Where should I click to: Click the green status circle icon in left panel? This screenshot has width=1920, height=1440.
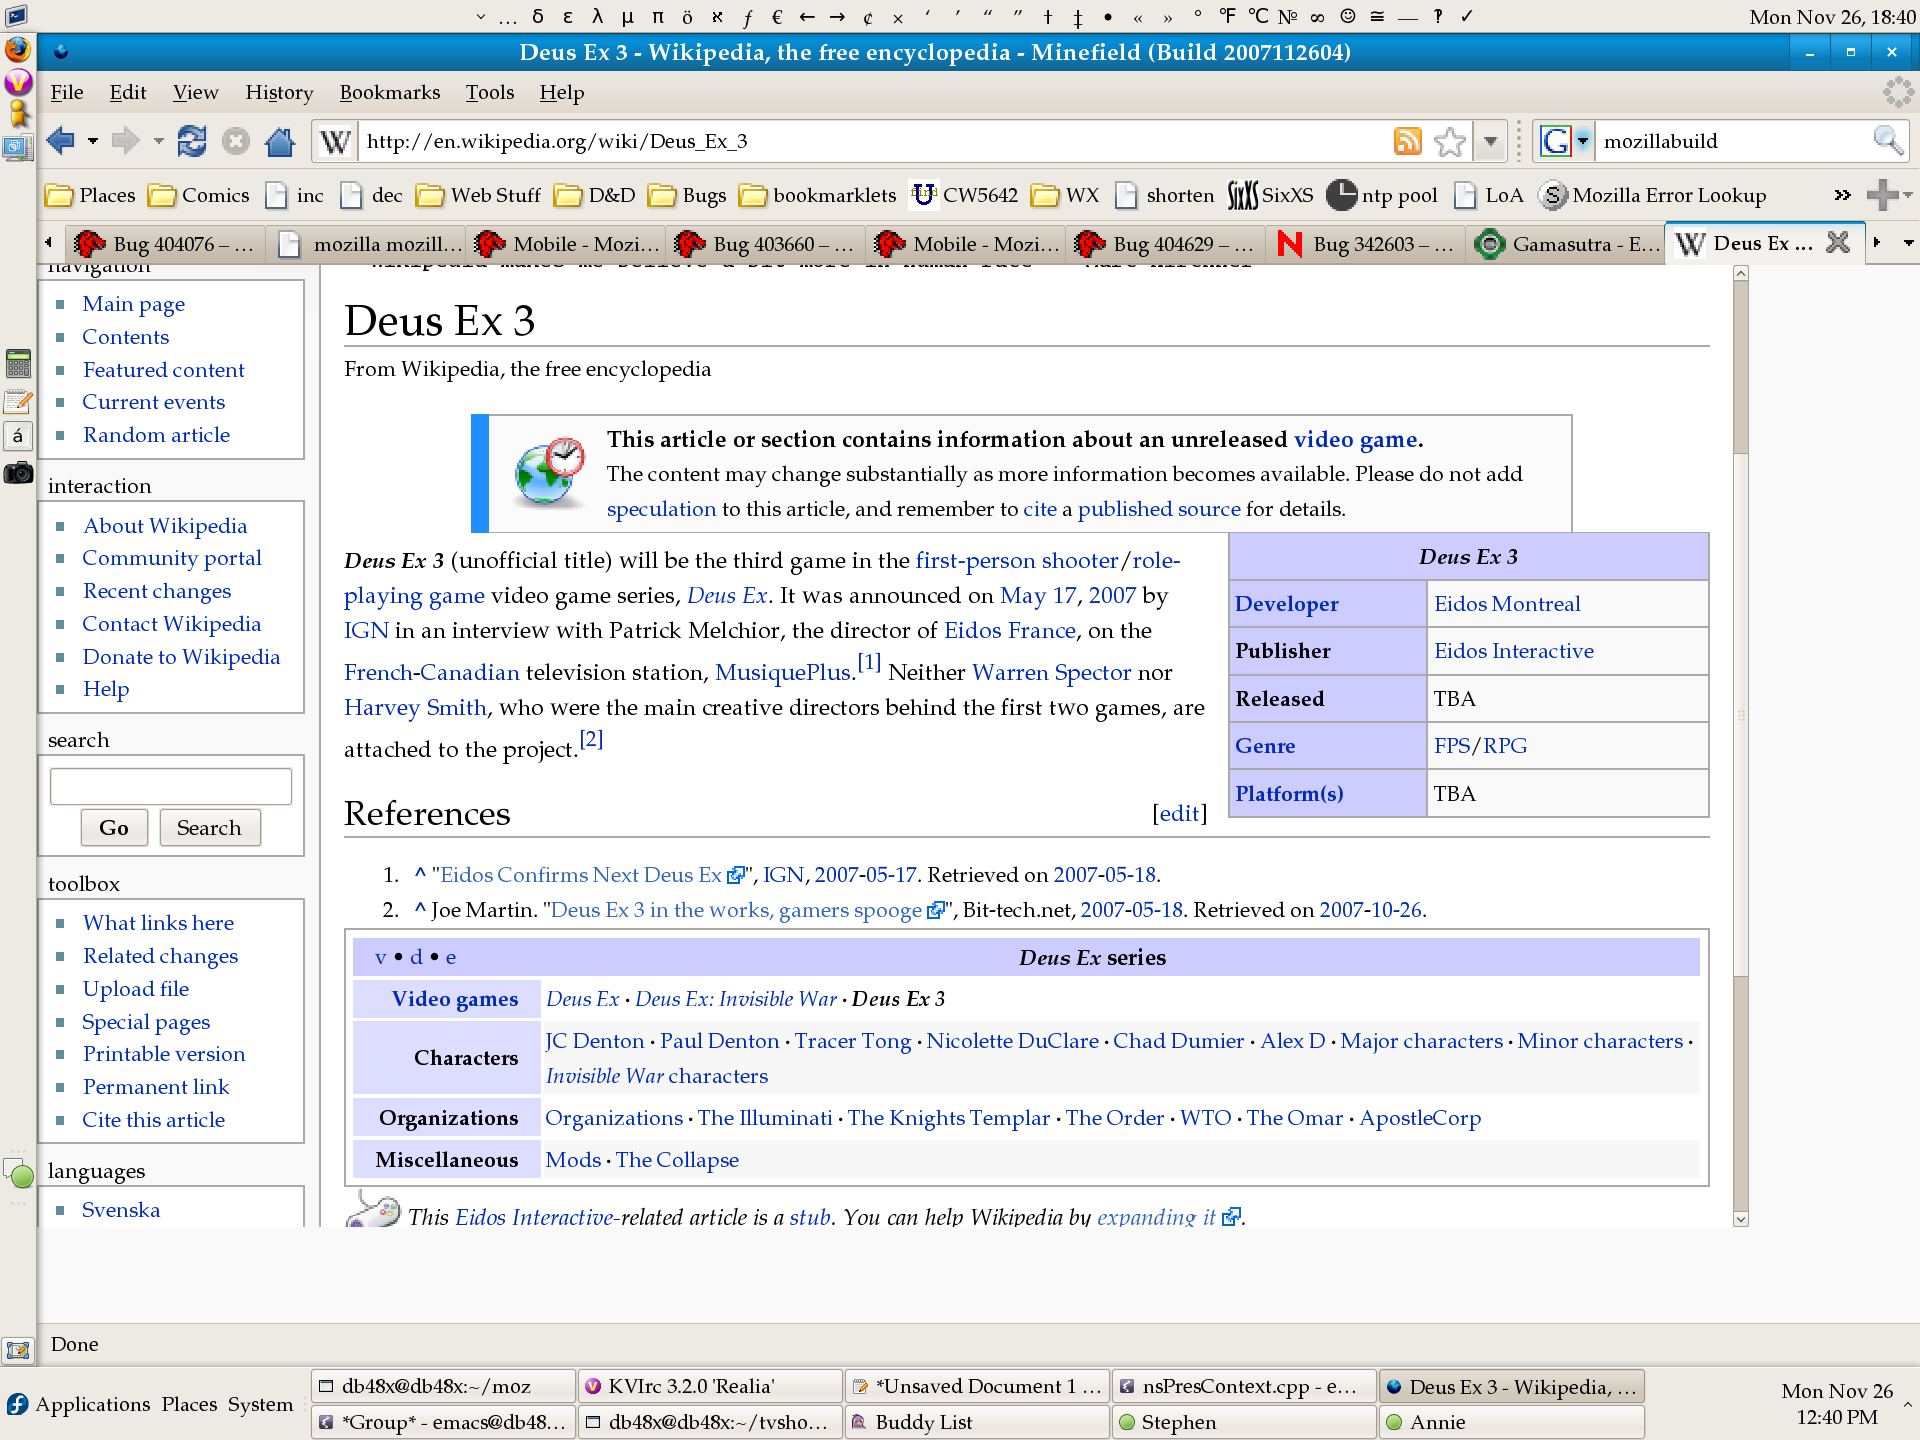click(x=20, y=1174)
